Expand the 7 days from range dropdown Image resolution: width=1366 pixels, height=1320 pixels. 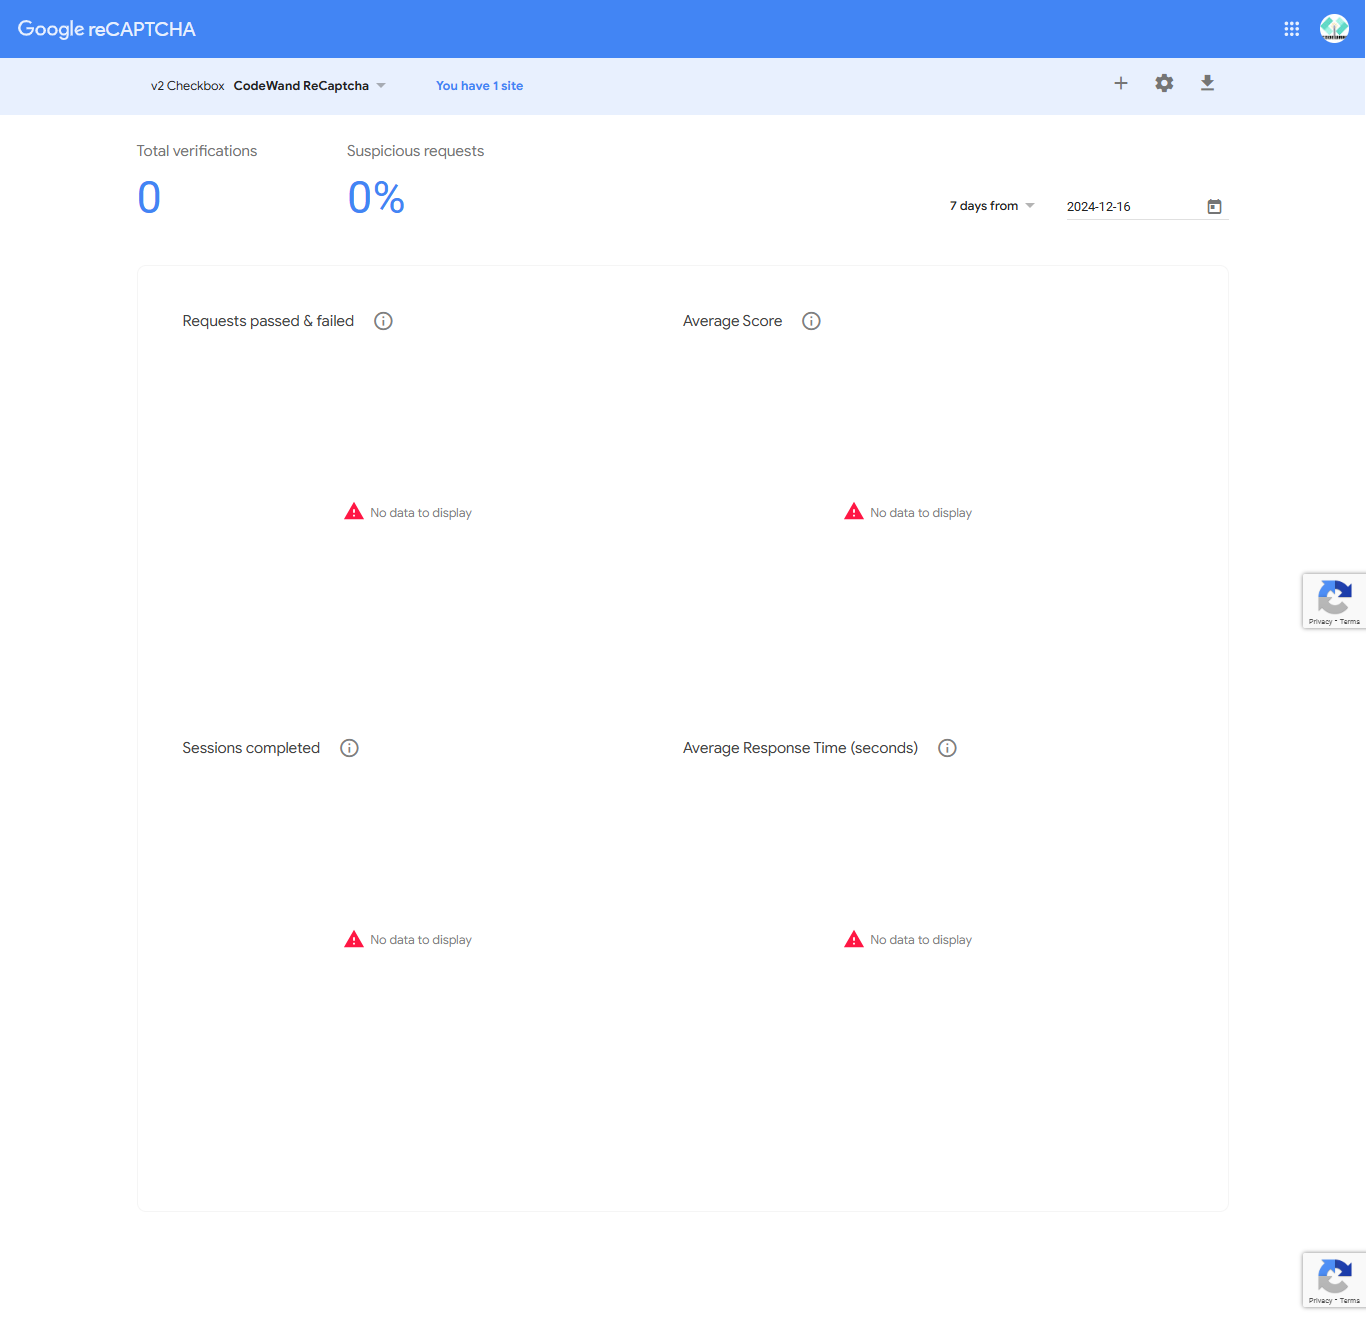click(992, 206)
